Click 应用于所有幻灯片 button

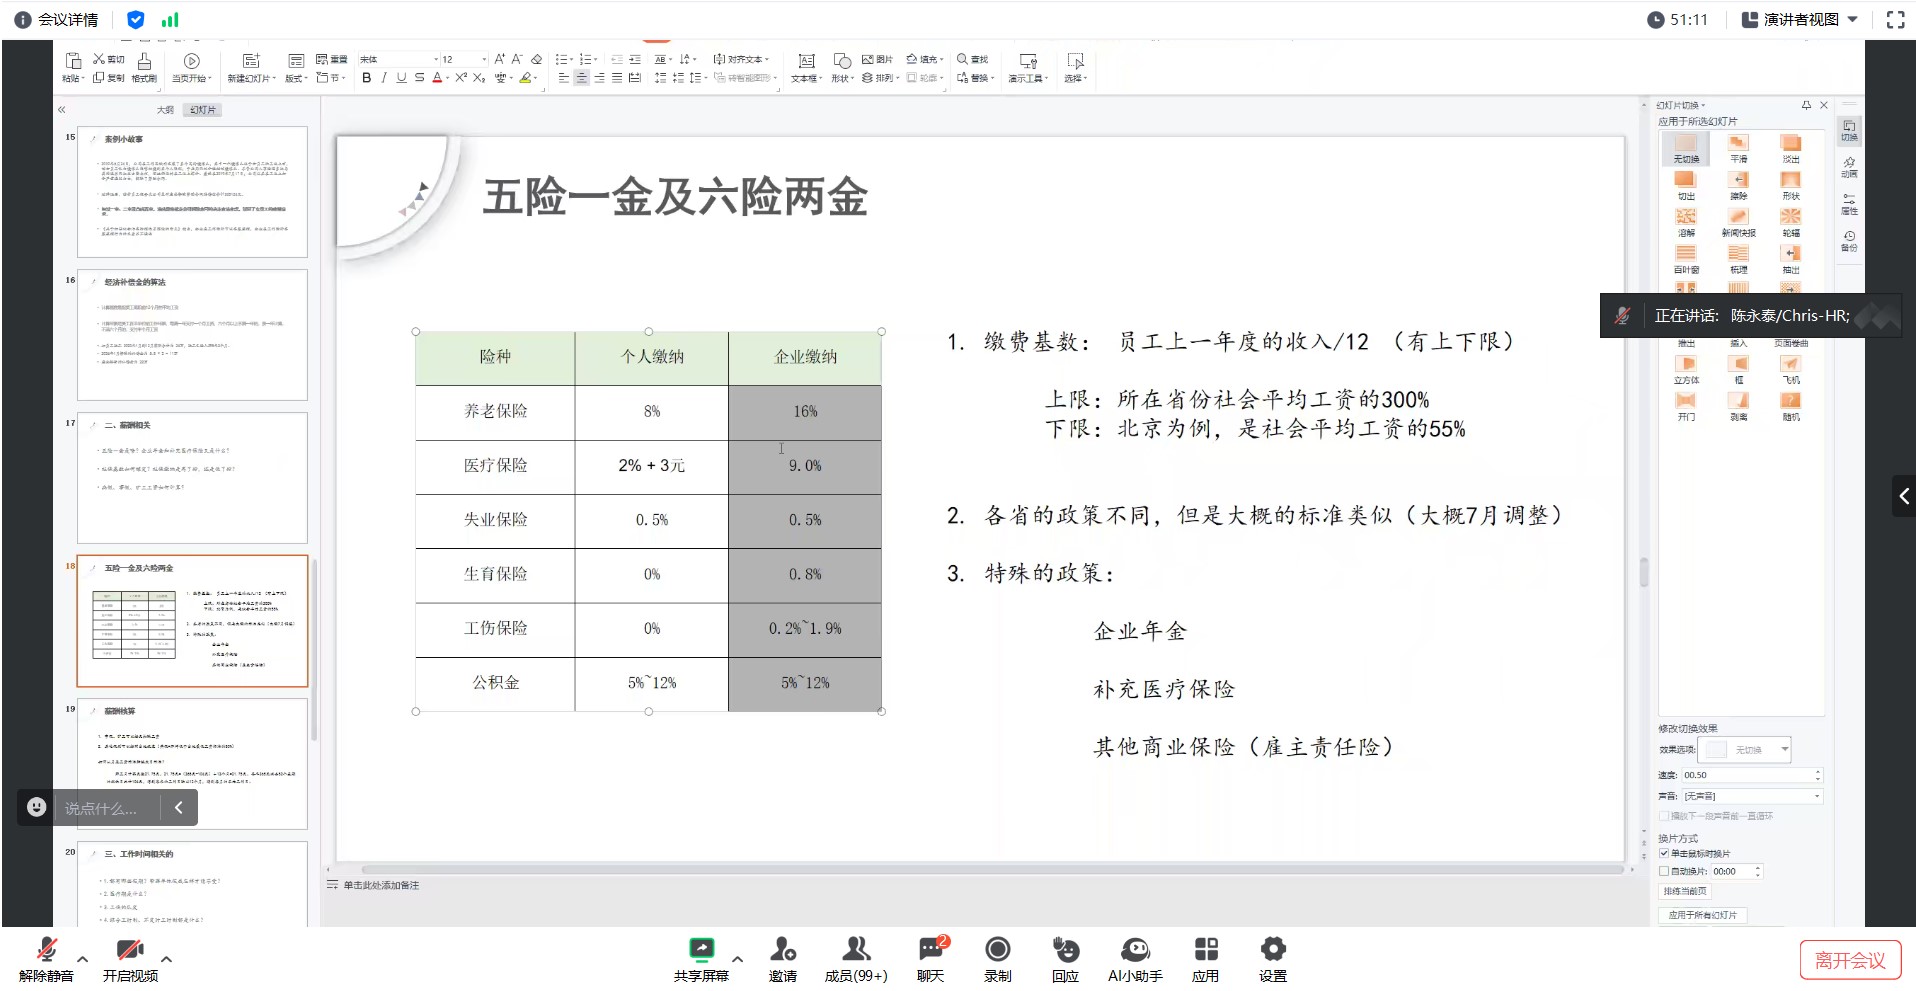pos(1703,915)
